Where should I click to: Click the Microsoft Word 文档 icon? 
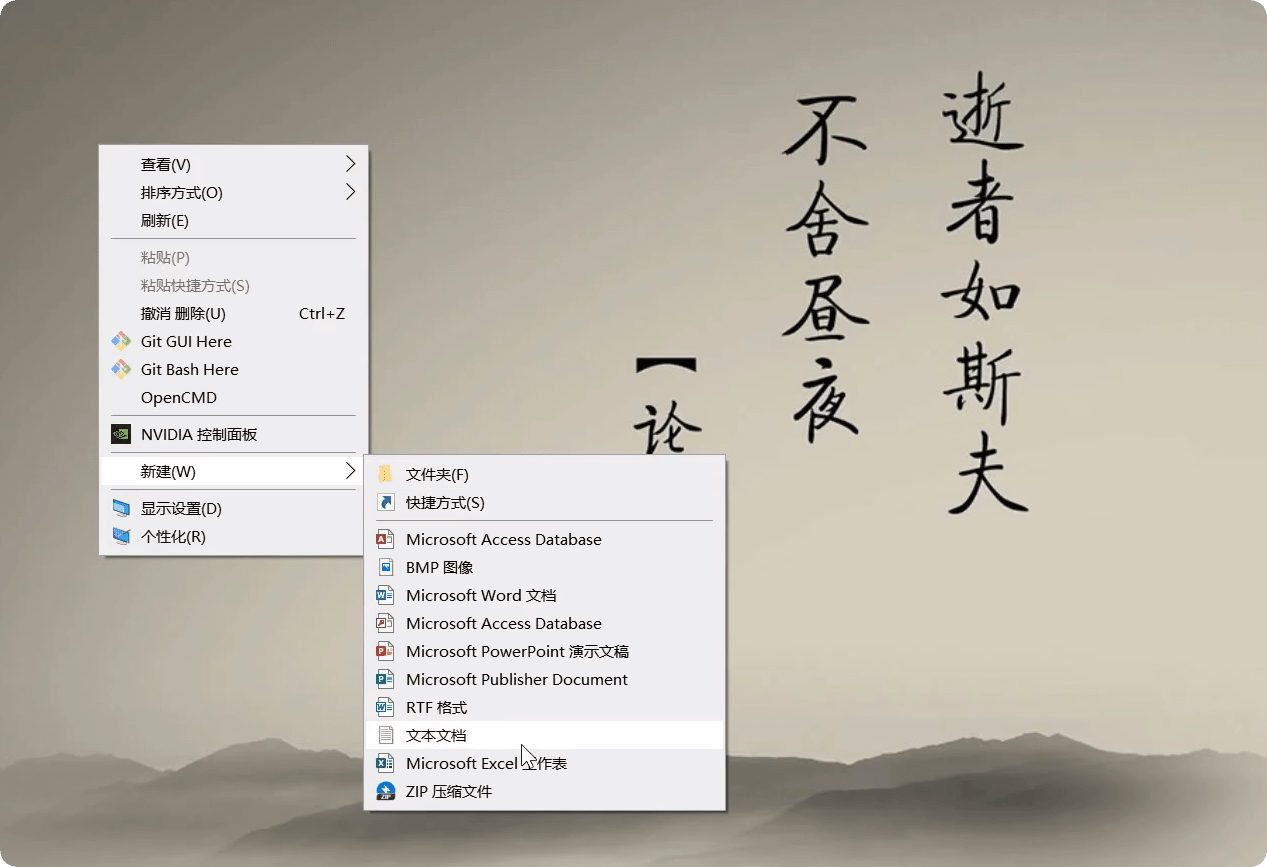click(x=385, y=595)
